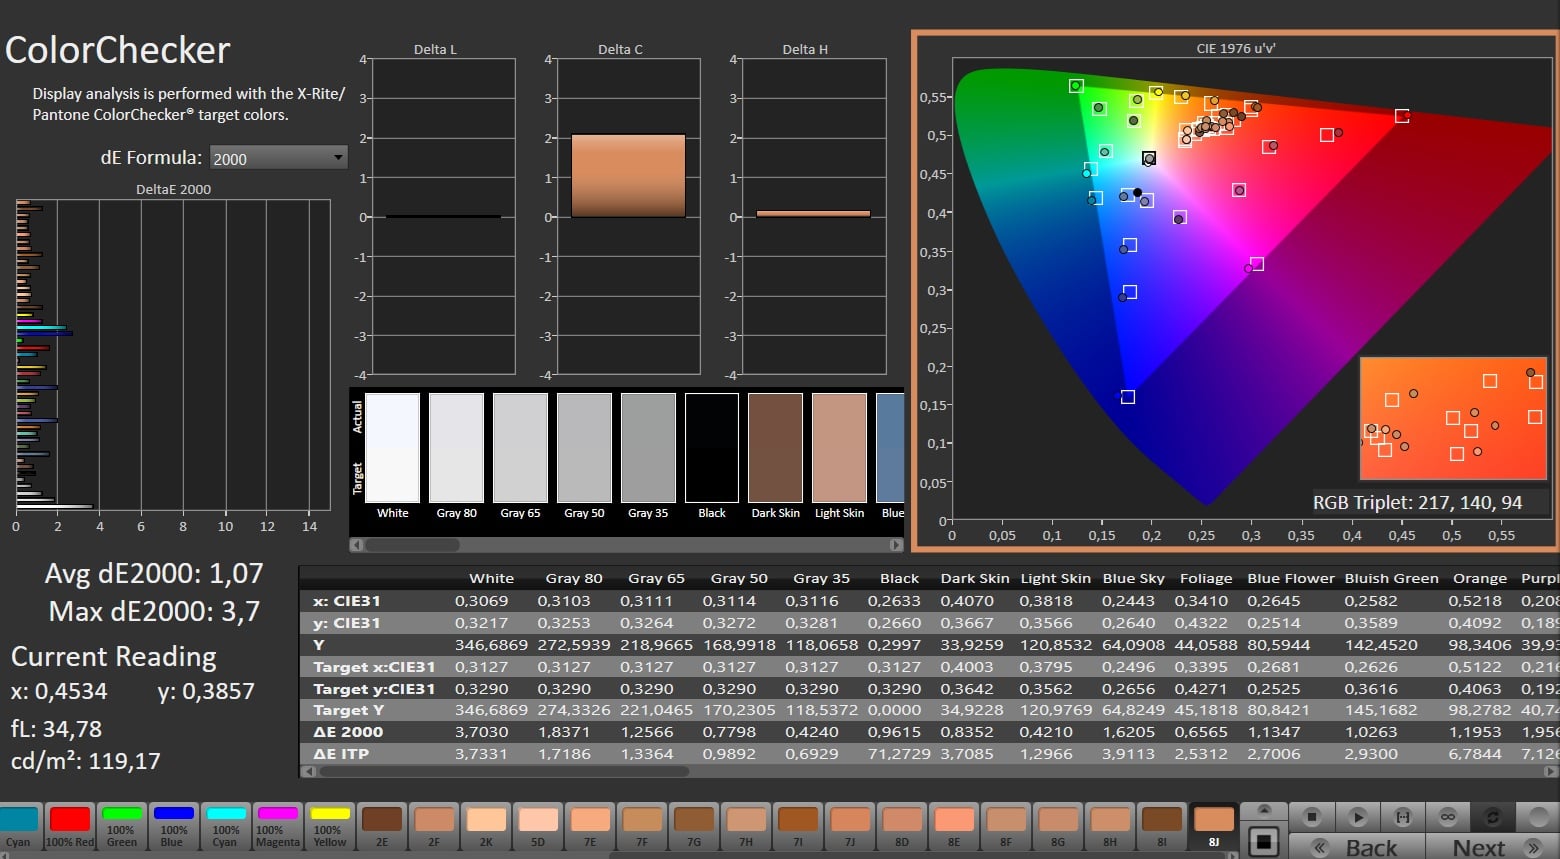The image size is (1560, 859).
Task: Click the single-read bracket icon
Action: [1402, 817]
